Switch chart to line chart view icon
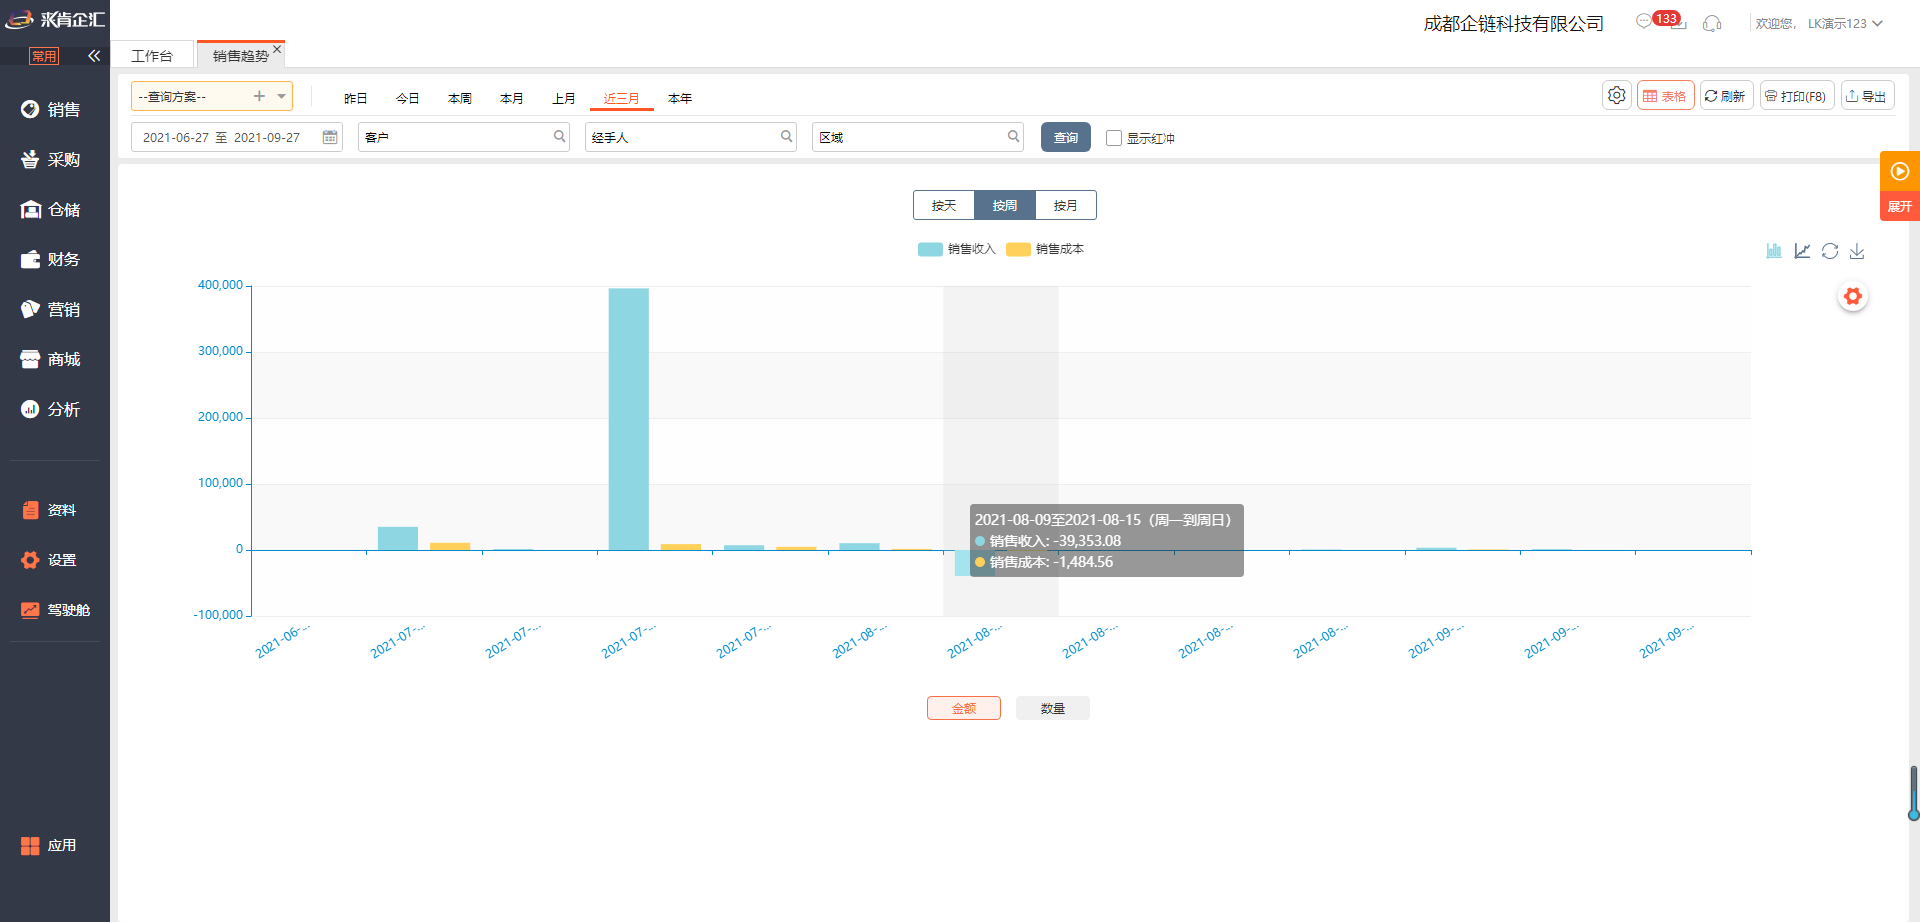 click(x=1802, y=251)
